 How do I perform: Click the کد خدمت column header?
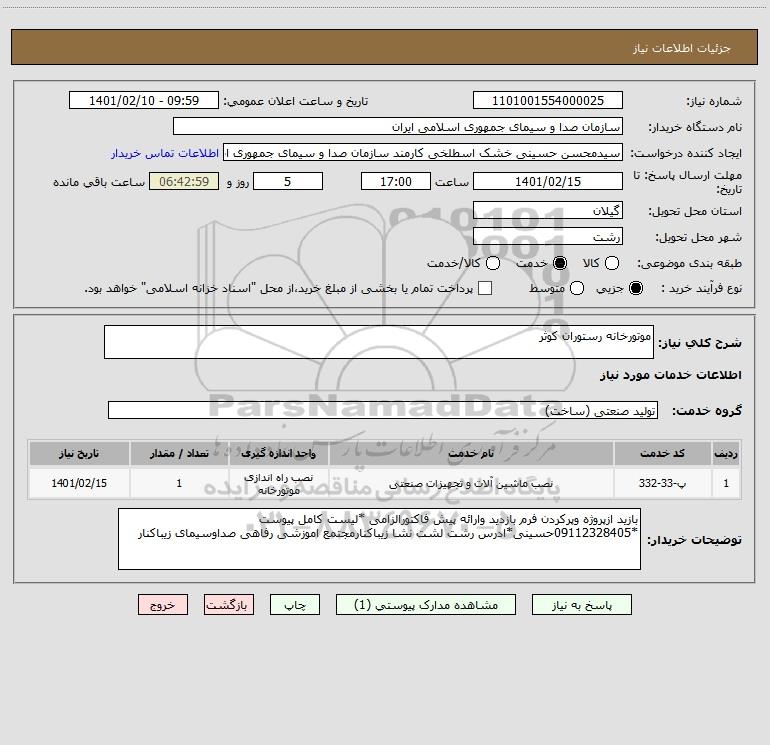(x=662, y=453)
